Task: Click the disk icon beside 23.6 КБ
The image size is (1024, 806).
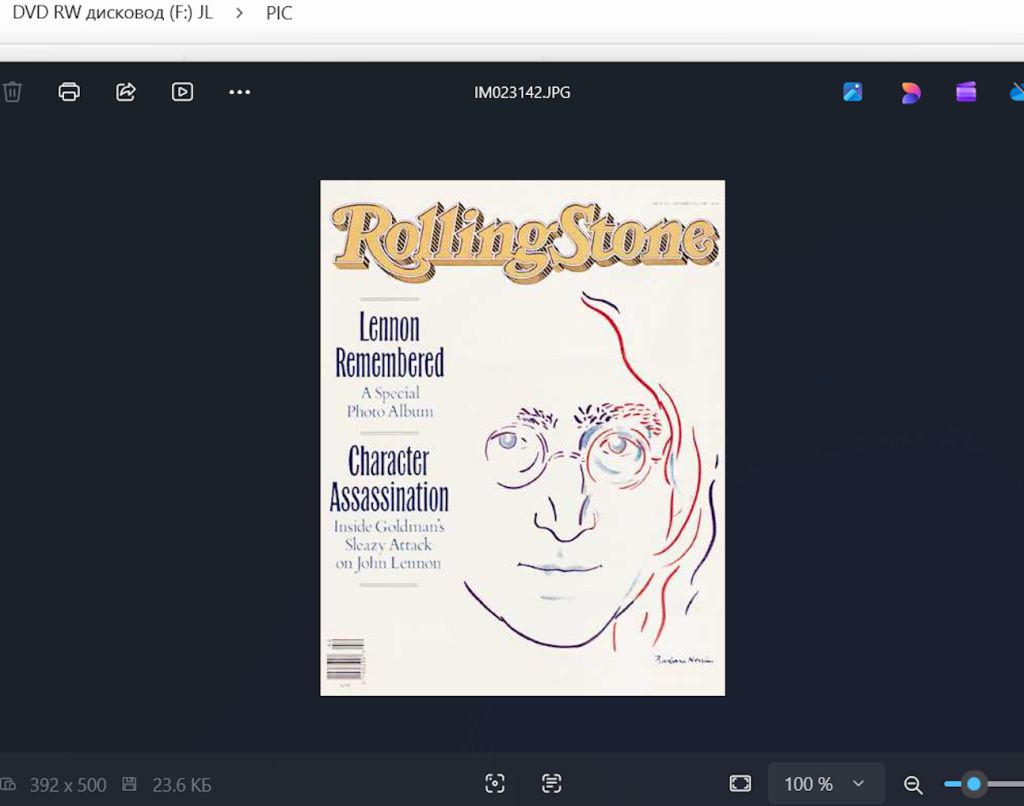Action: (x=129, y=784)
